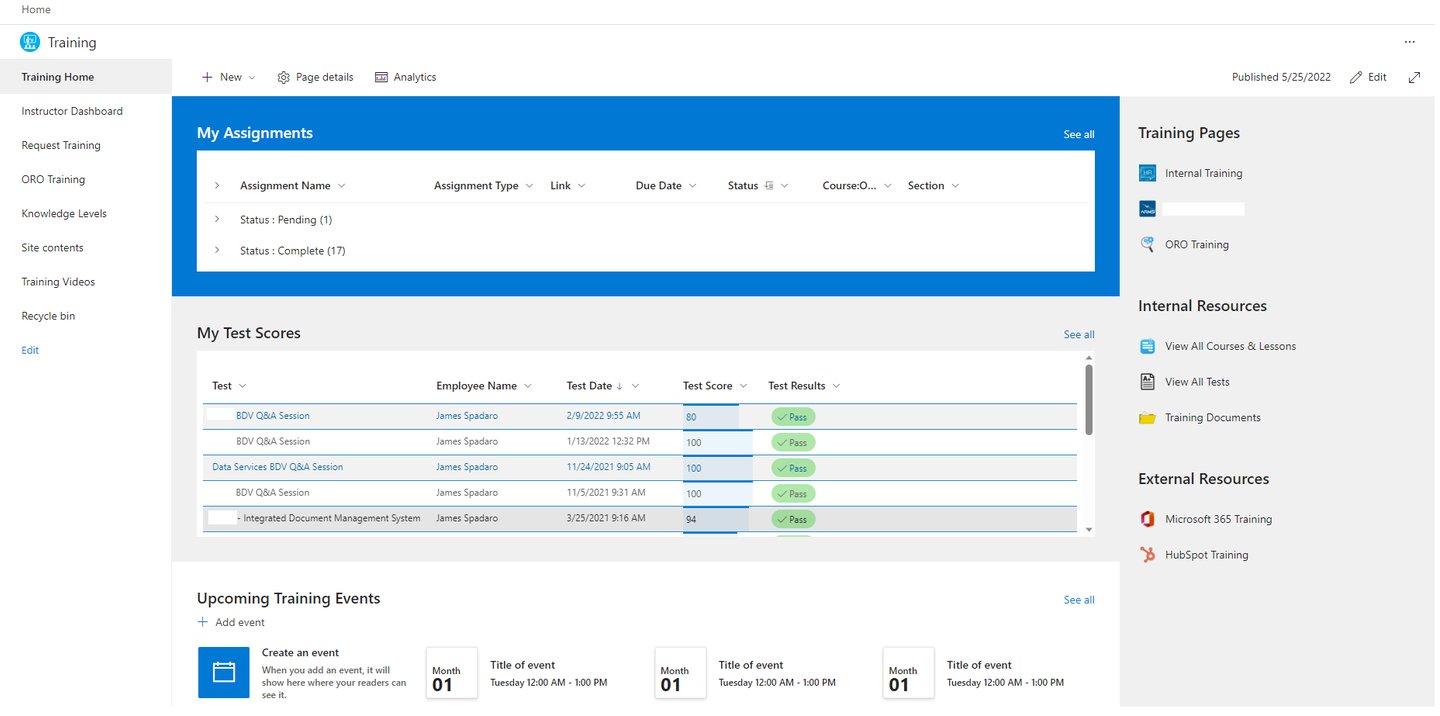Screen dimensions: 1440x716
Task: Click See all for My Test Scores
Action: (1078, 334)
